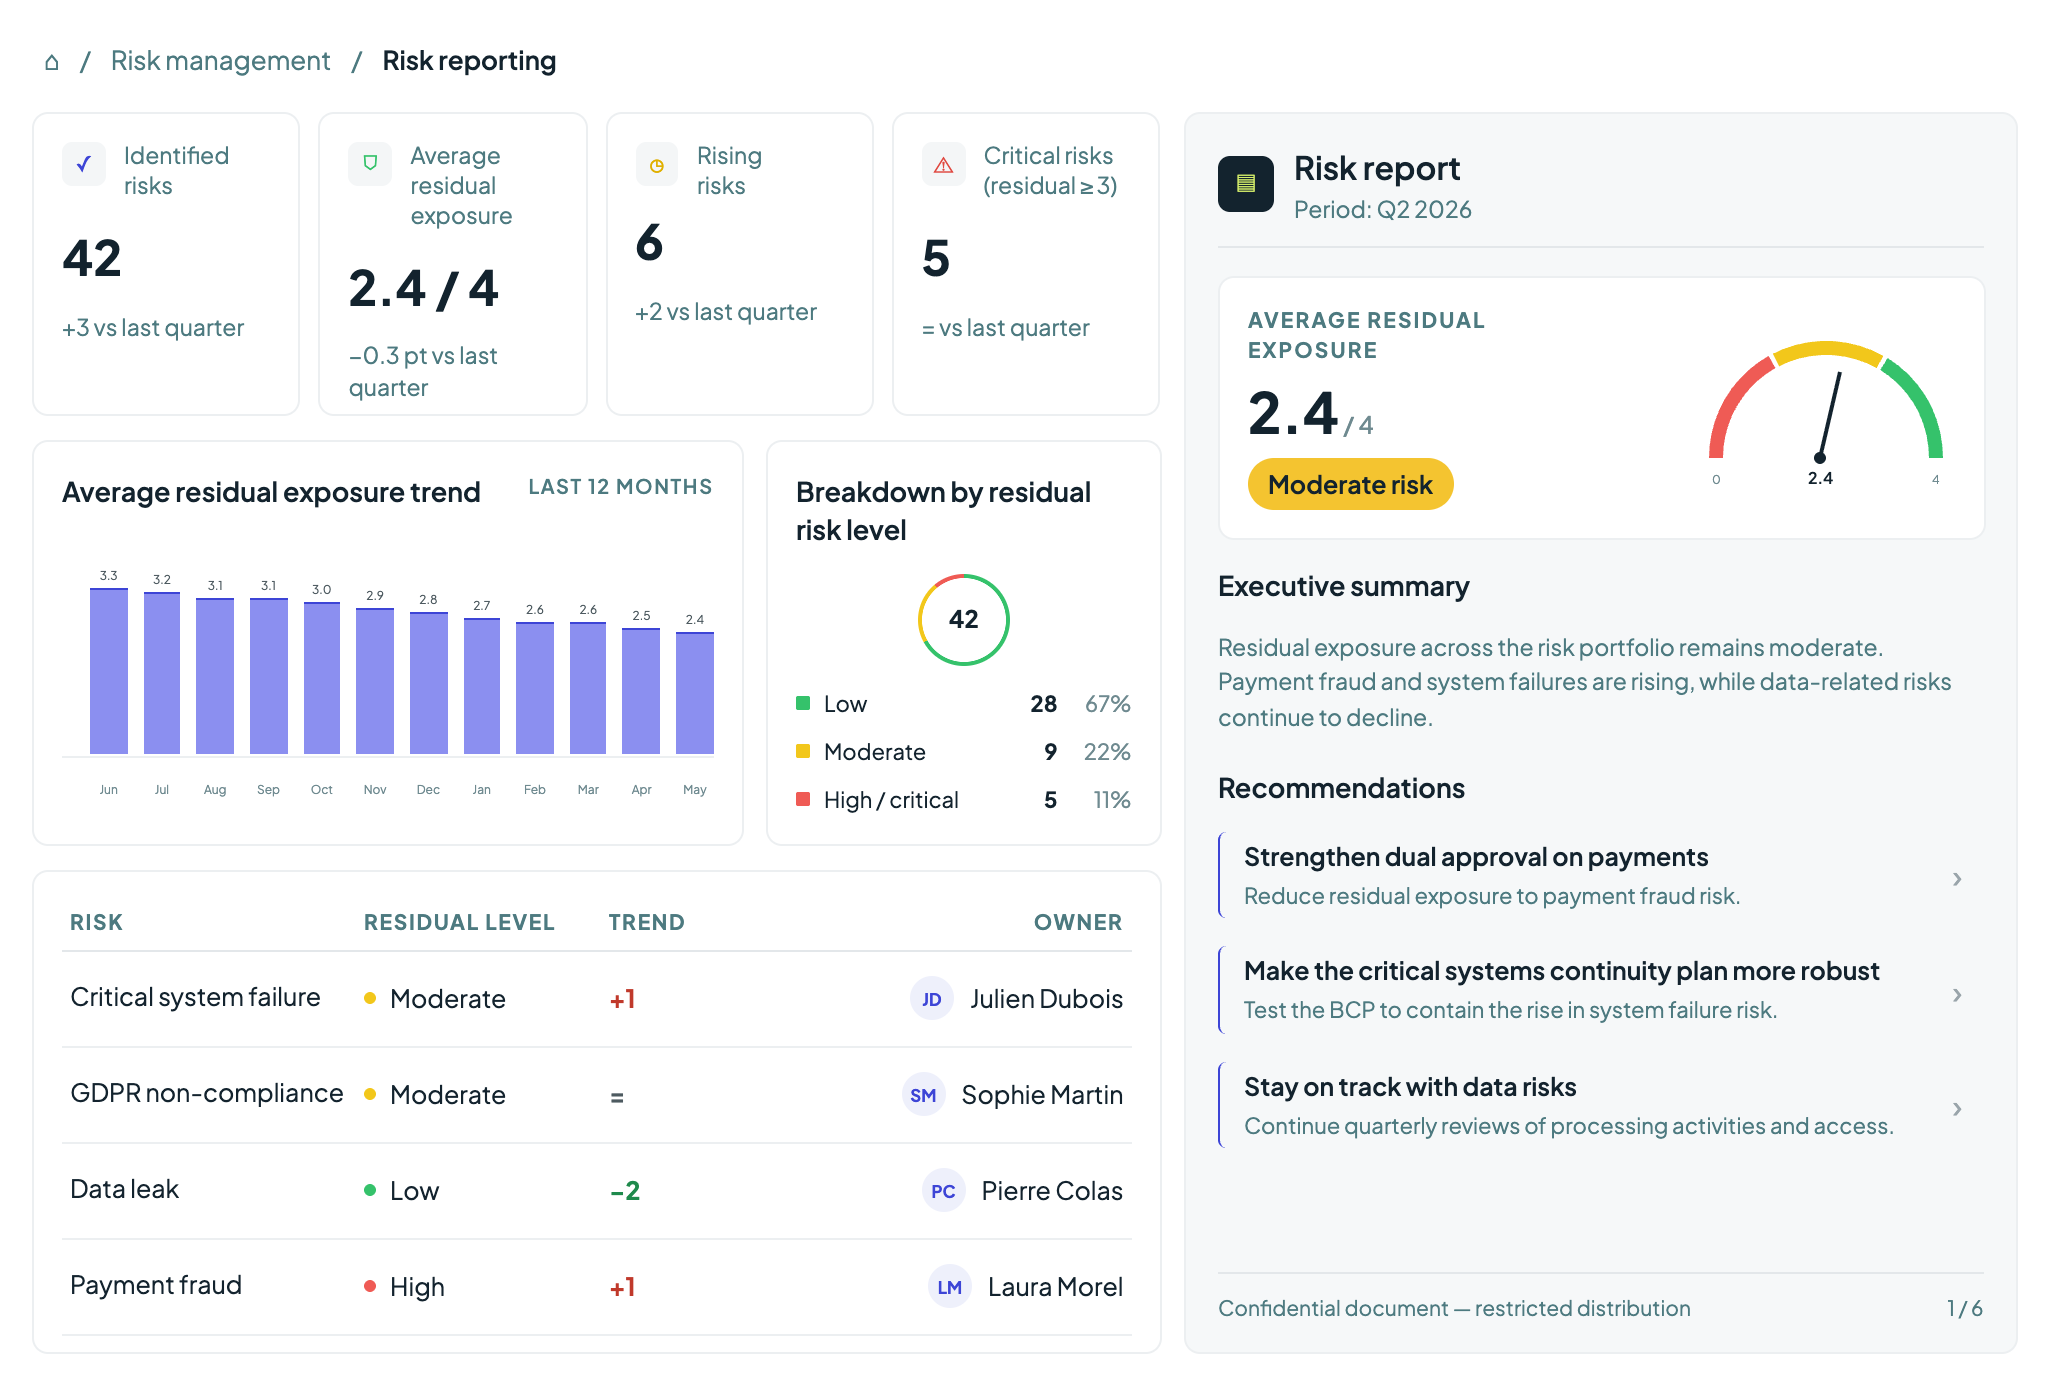Click the Jun bar in exposure trend
The image size is (2048, 1392).
109,671
